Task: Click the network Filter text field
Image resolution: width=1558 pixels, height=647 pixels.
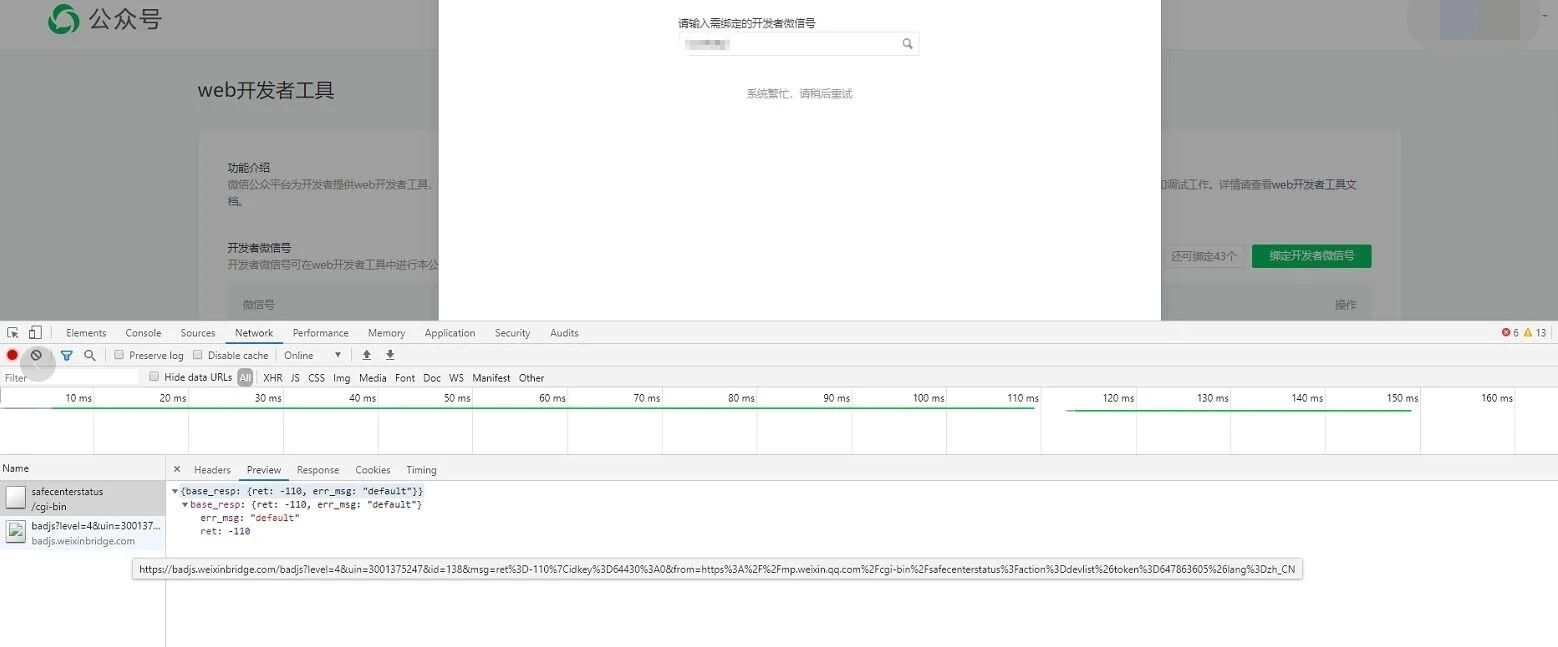Action: coord(70,378)
